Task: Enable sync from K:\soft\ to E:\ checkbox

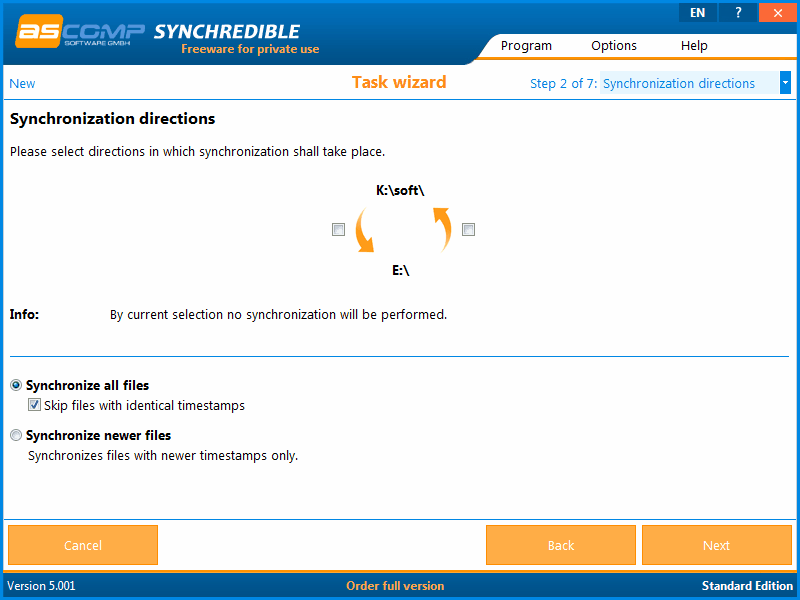Action: [338, 230]
